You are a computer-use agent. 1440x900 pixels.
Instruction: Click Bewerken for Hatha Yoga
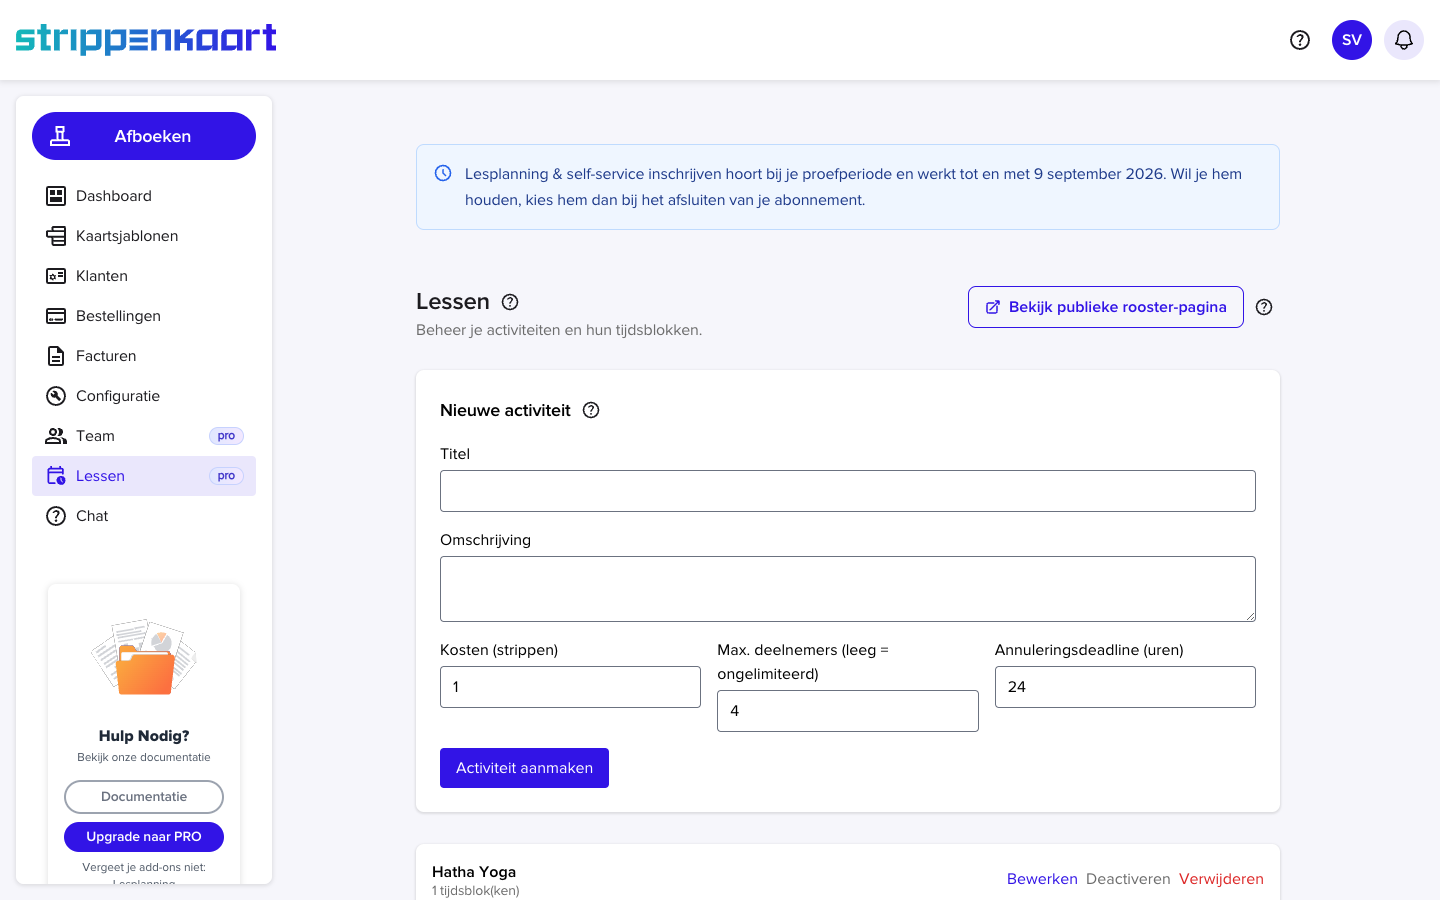pyautogui.click(x=1042, y=879)
